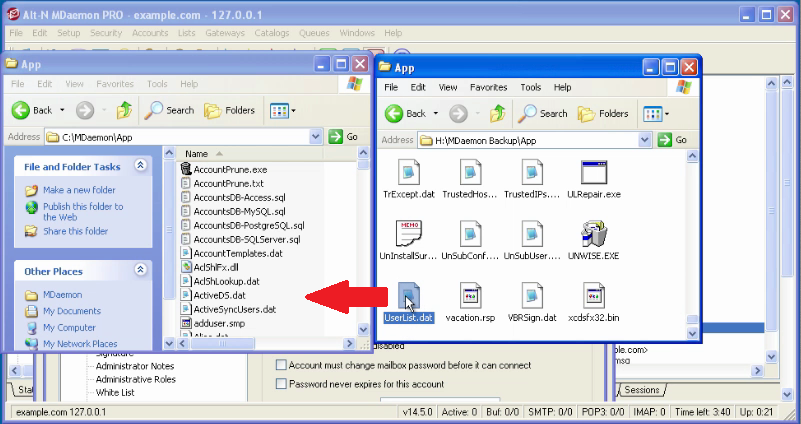Select the UnInstallSur... memo icon

pos(409,234)
